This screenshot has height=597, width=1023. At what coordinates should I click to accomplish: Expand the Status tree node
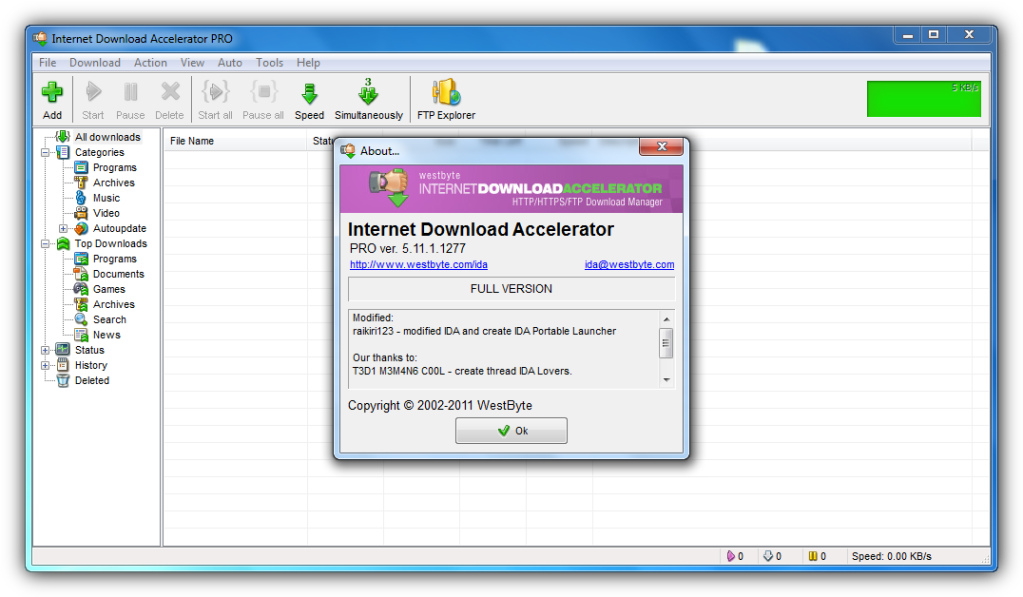(45, 350)
